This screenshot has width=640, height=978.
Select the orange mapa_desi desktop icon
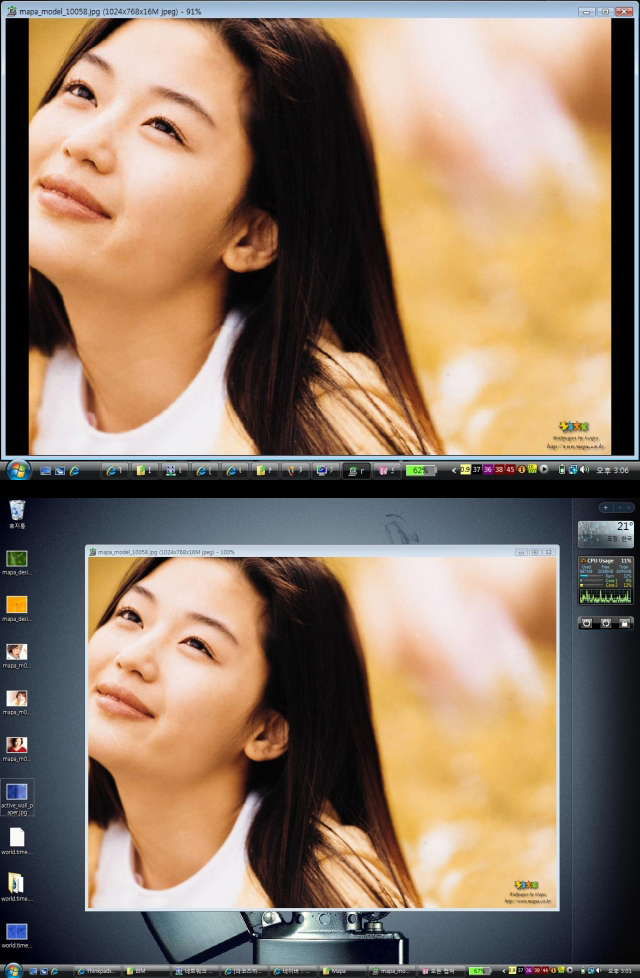click(x=17, y=609)
